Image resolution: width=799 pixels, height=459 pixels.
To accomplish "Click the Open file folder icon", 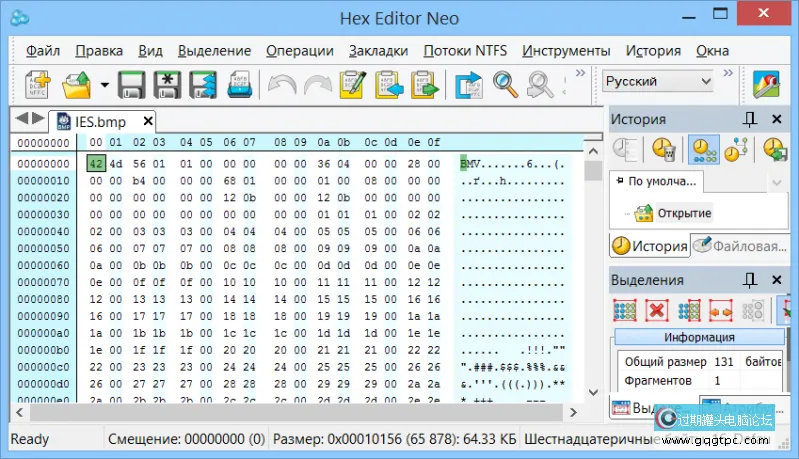I will (76, 85).
